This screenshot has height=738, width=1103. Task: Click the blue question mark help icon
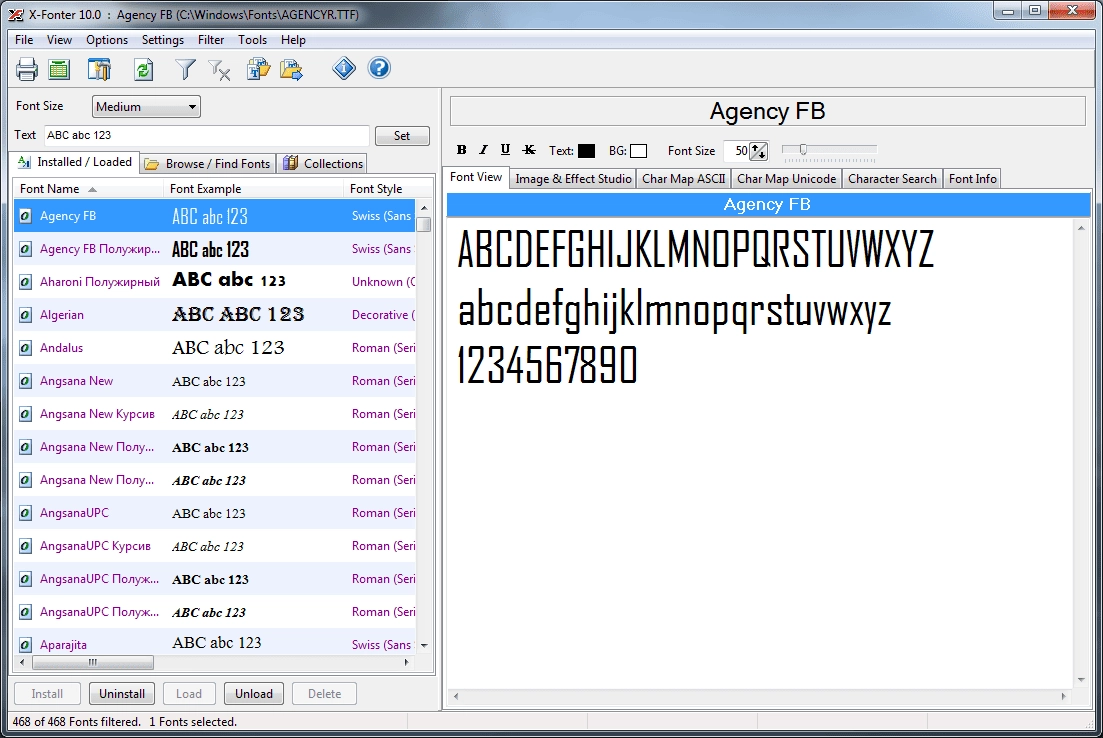pos(379,68)
